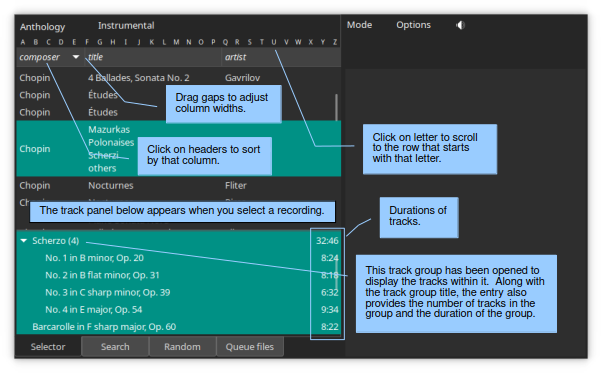Jump to letter G in alphabet bar
The width and height of the screenshot is (601, 373).
click(100, 42)
